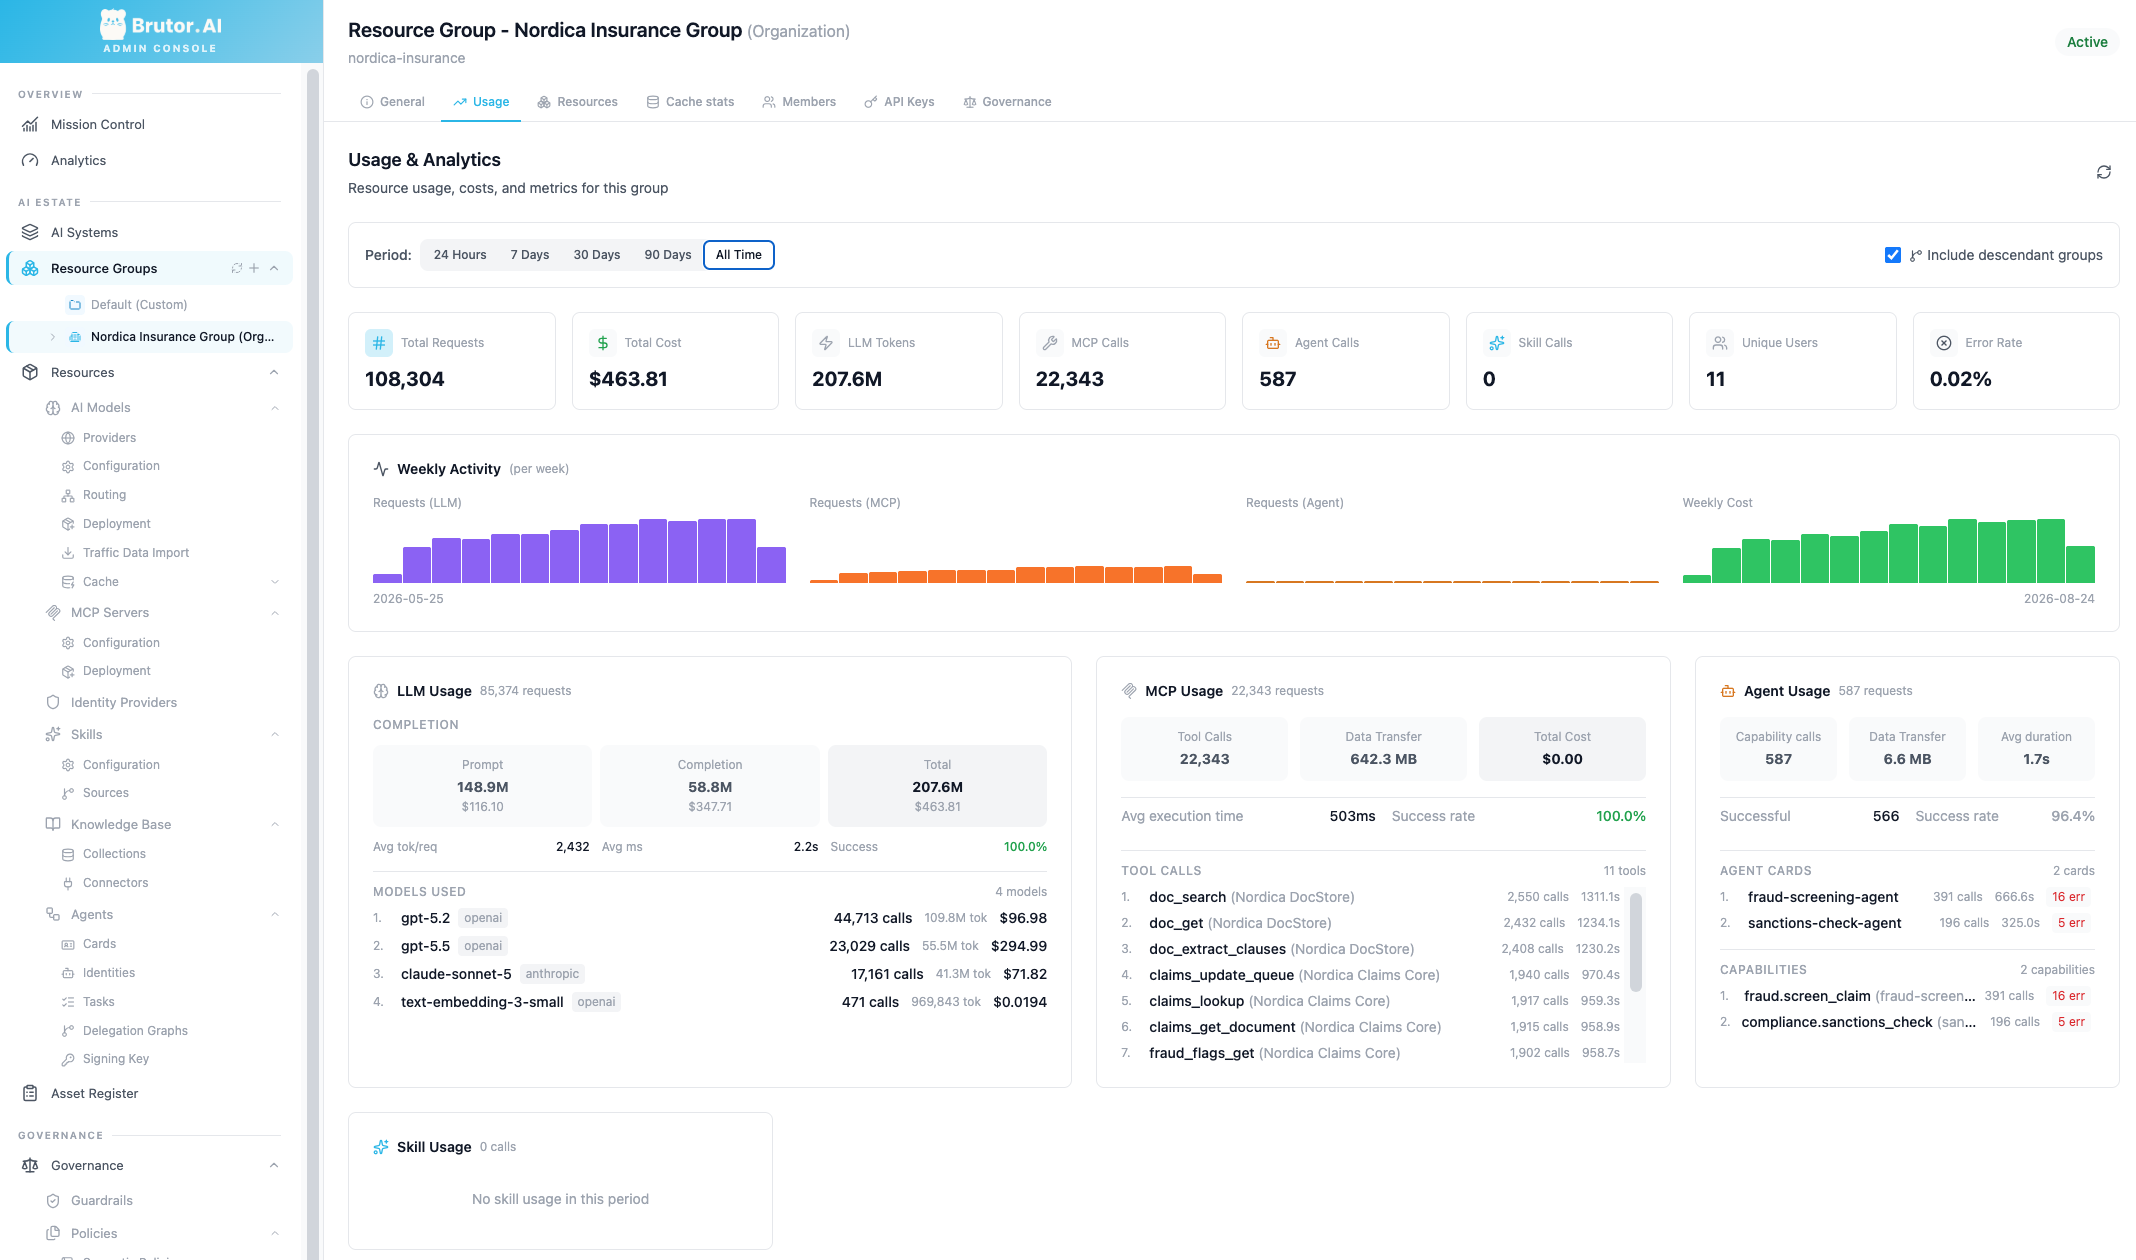Click the Tool Calls list scrollbar
This screenshot has height=1260, width=2136.
pos(1636,941)
